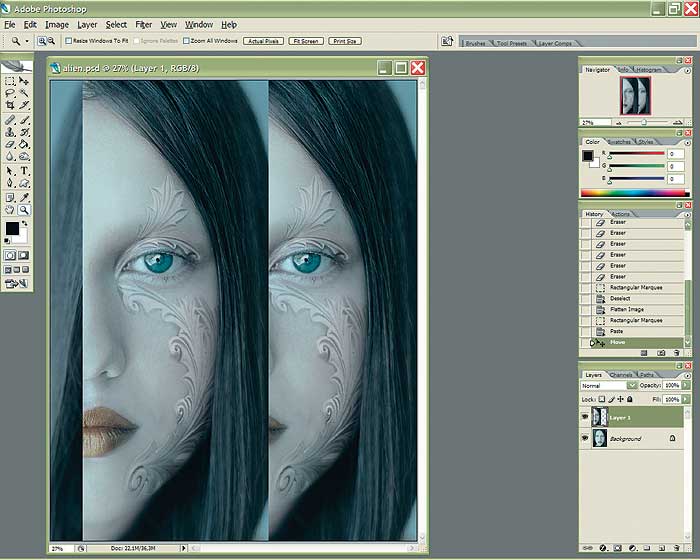
Task: Swap foreground and background colors
Action: [x=25, y=223]
